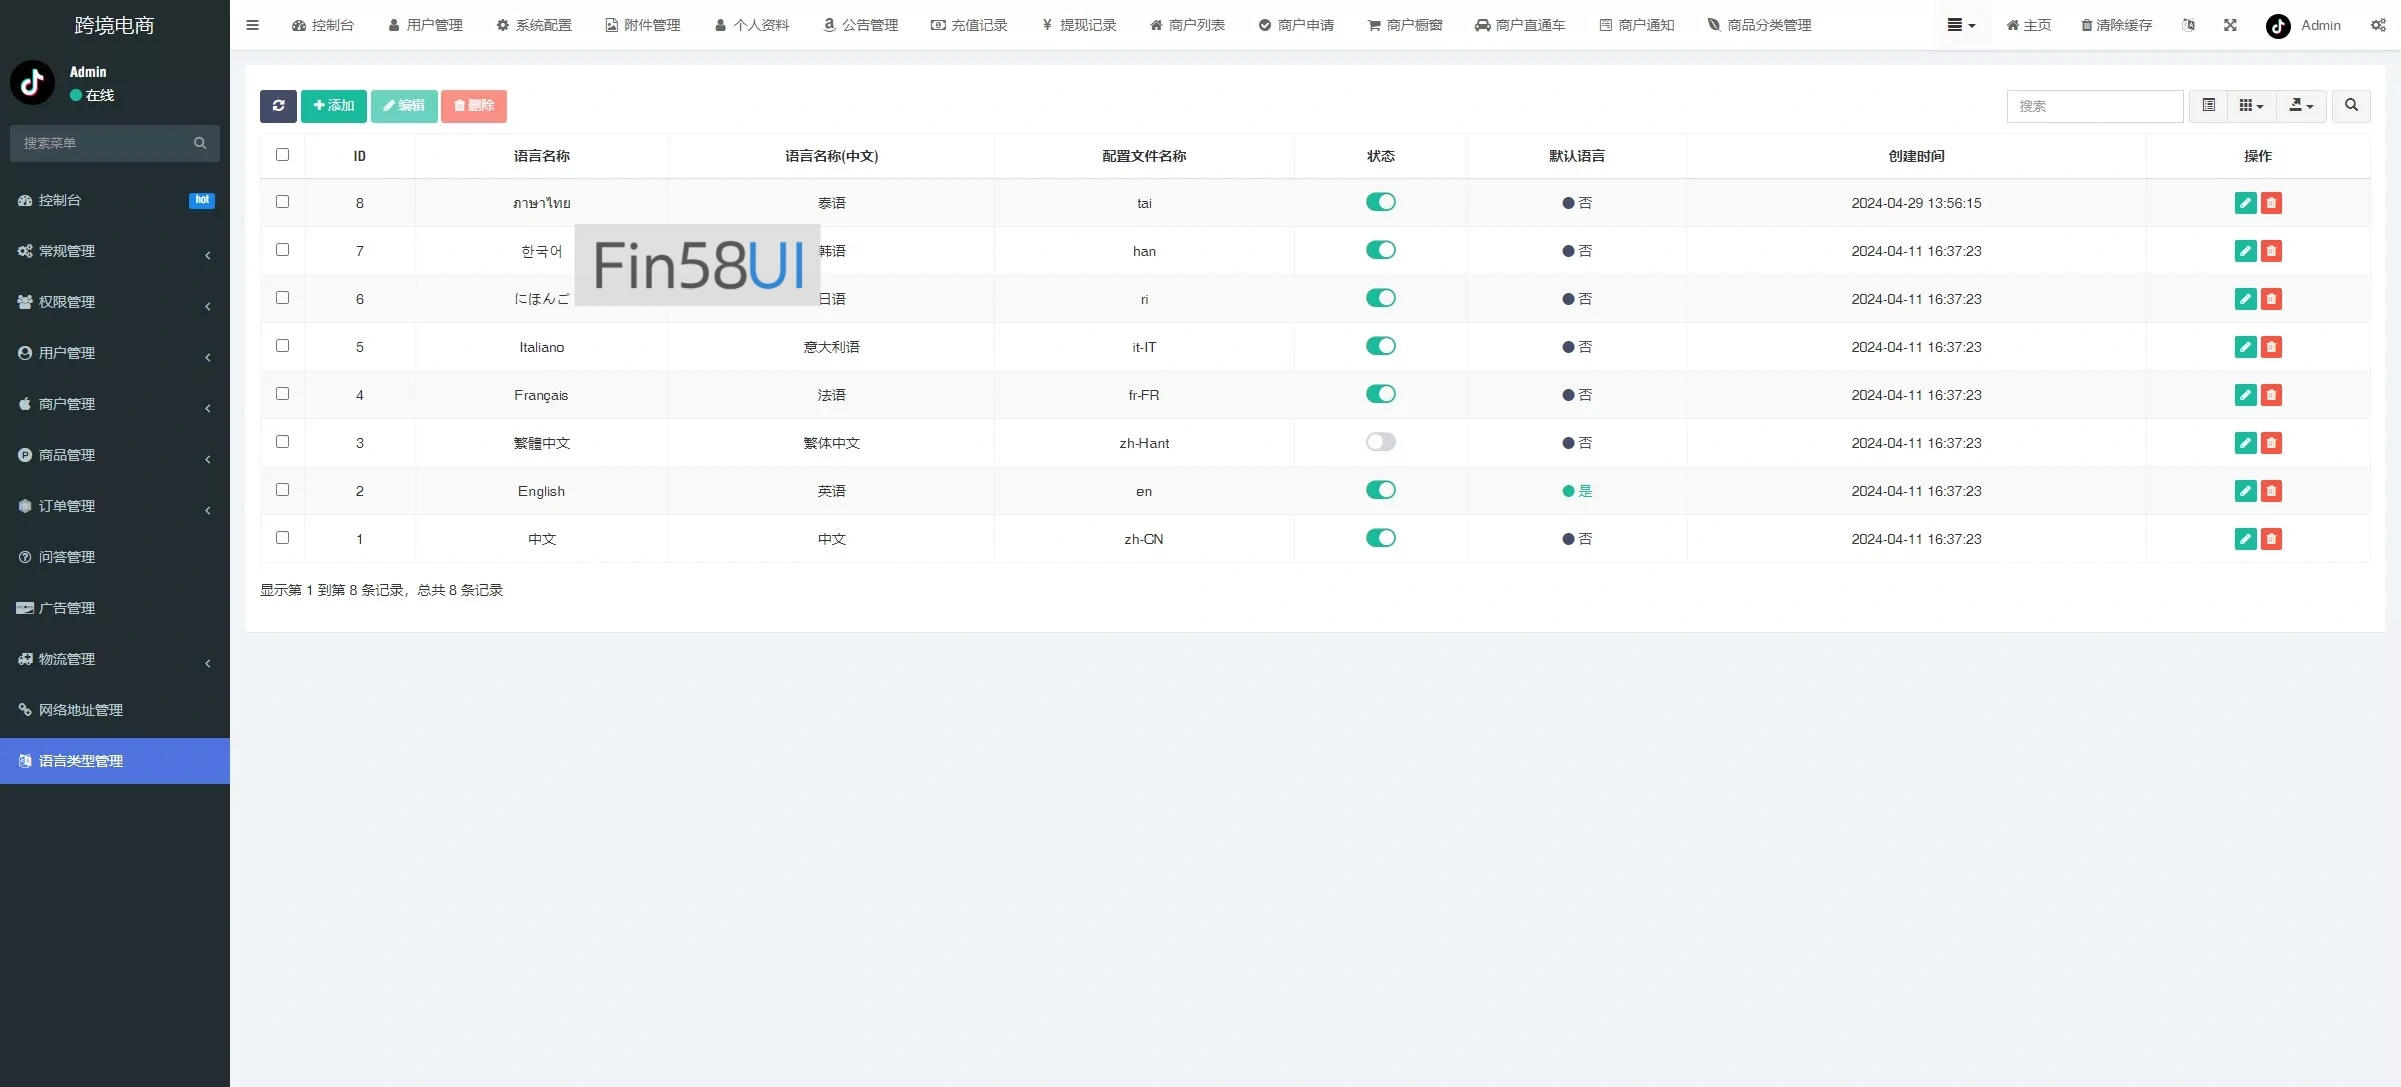This screenshot has width=2401, height=1087.
Task: Open the search magnifier above the table
Action: tap(2352, 105)
